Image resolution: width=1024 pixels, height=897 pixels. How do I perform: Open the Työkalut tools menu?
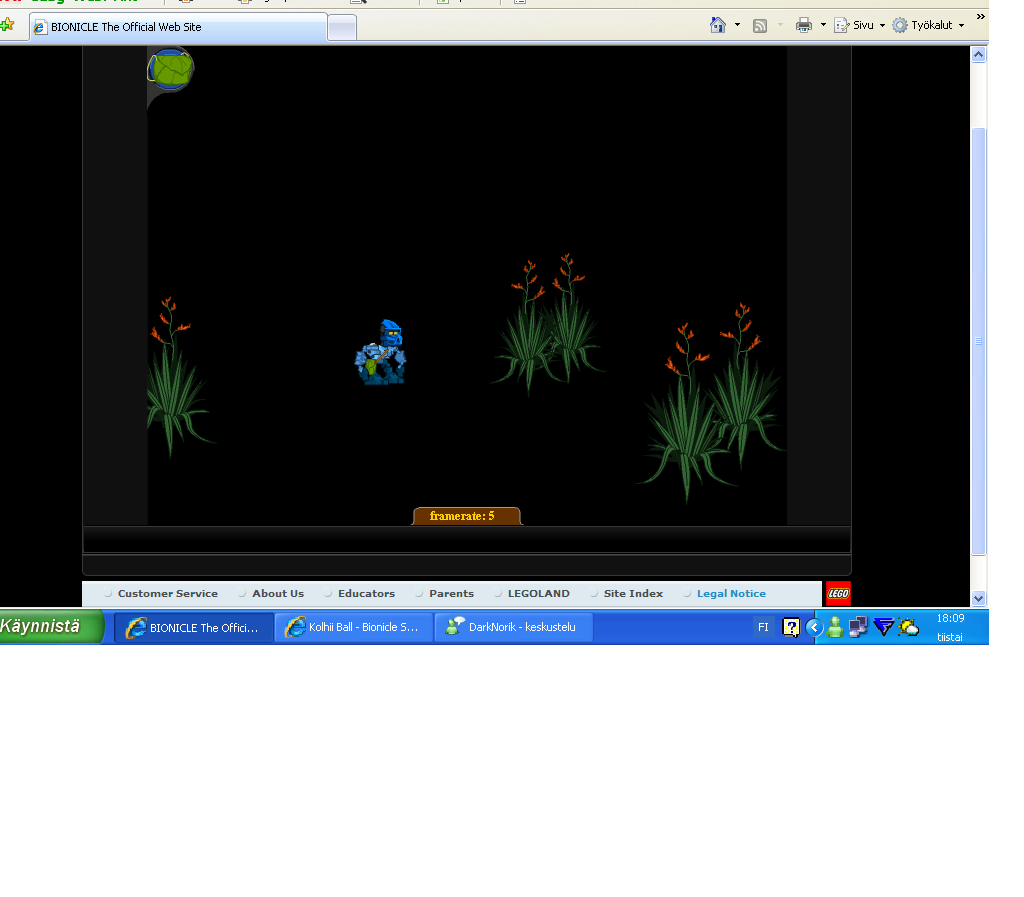928,25
